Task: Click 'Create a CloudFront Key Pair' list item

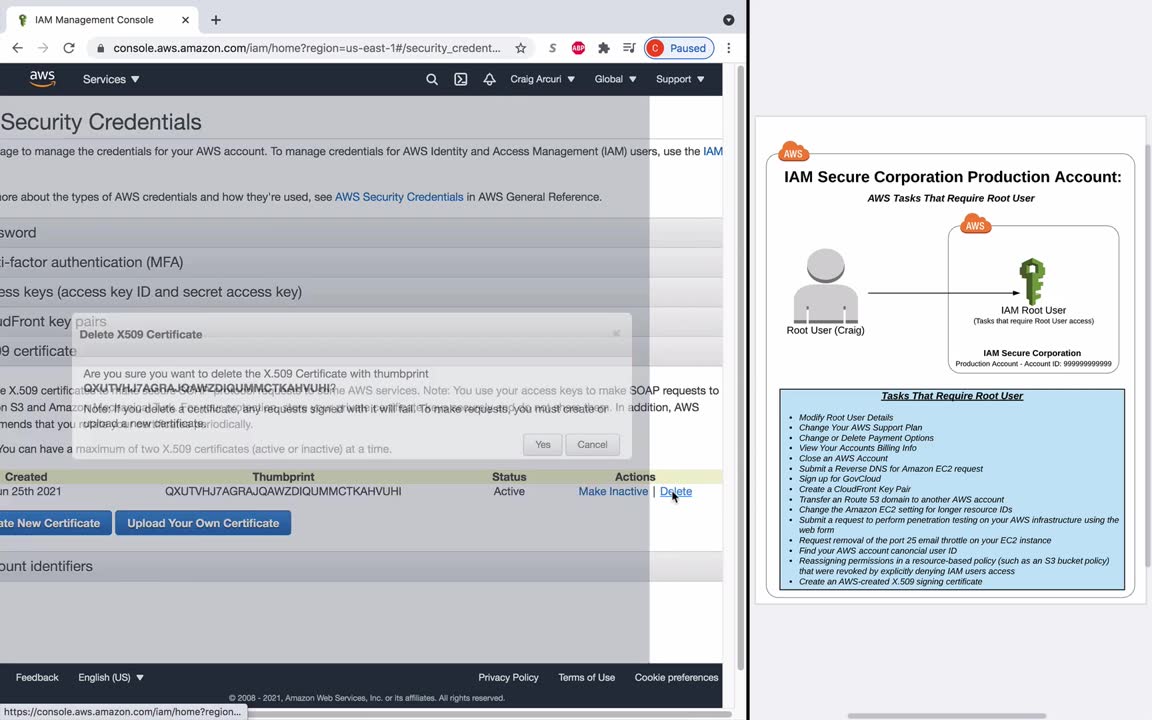Action: pyautogui.click(x=854, y=489)
